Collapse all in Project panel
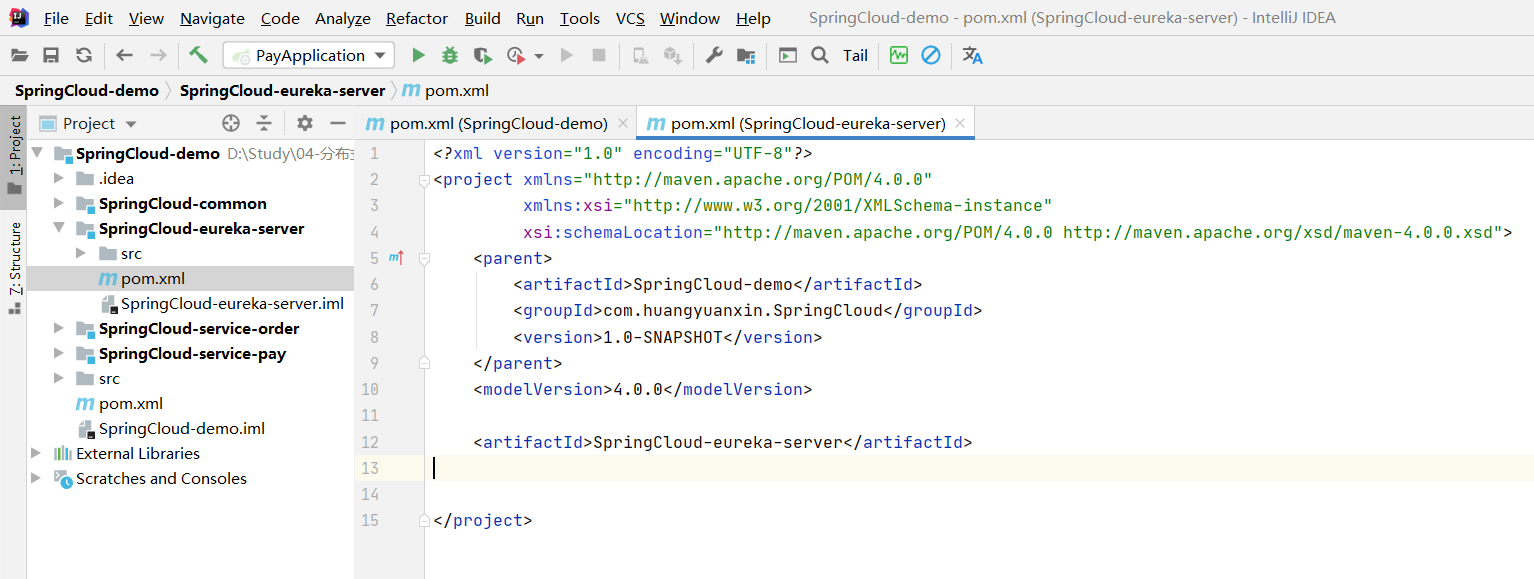This screenshot has height=579, width=1534. click(x=264, y=123)
